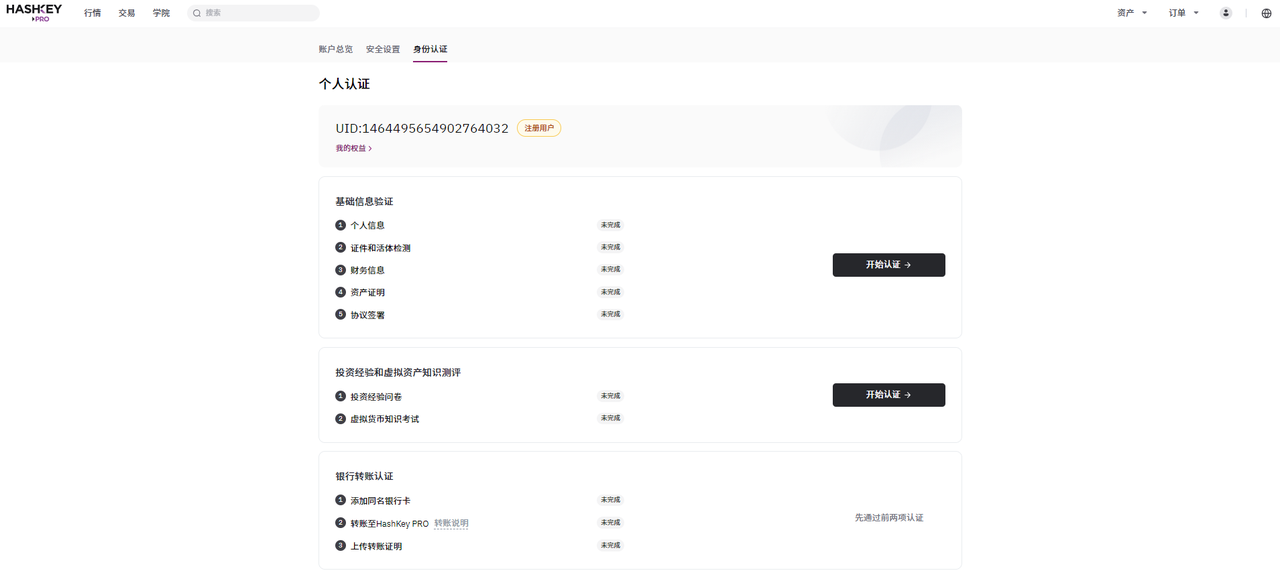Click the 注册用户 badge

[x=539, y=128]
